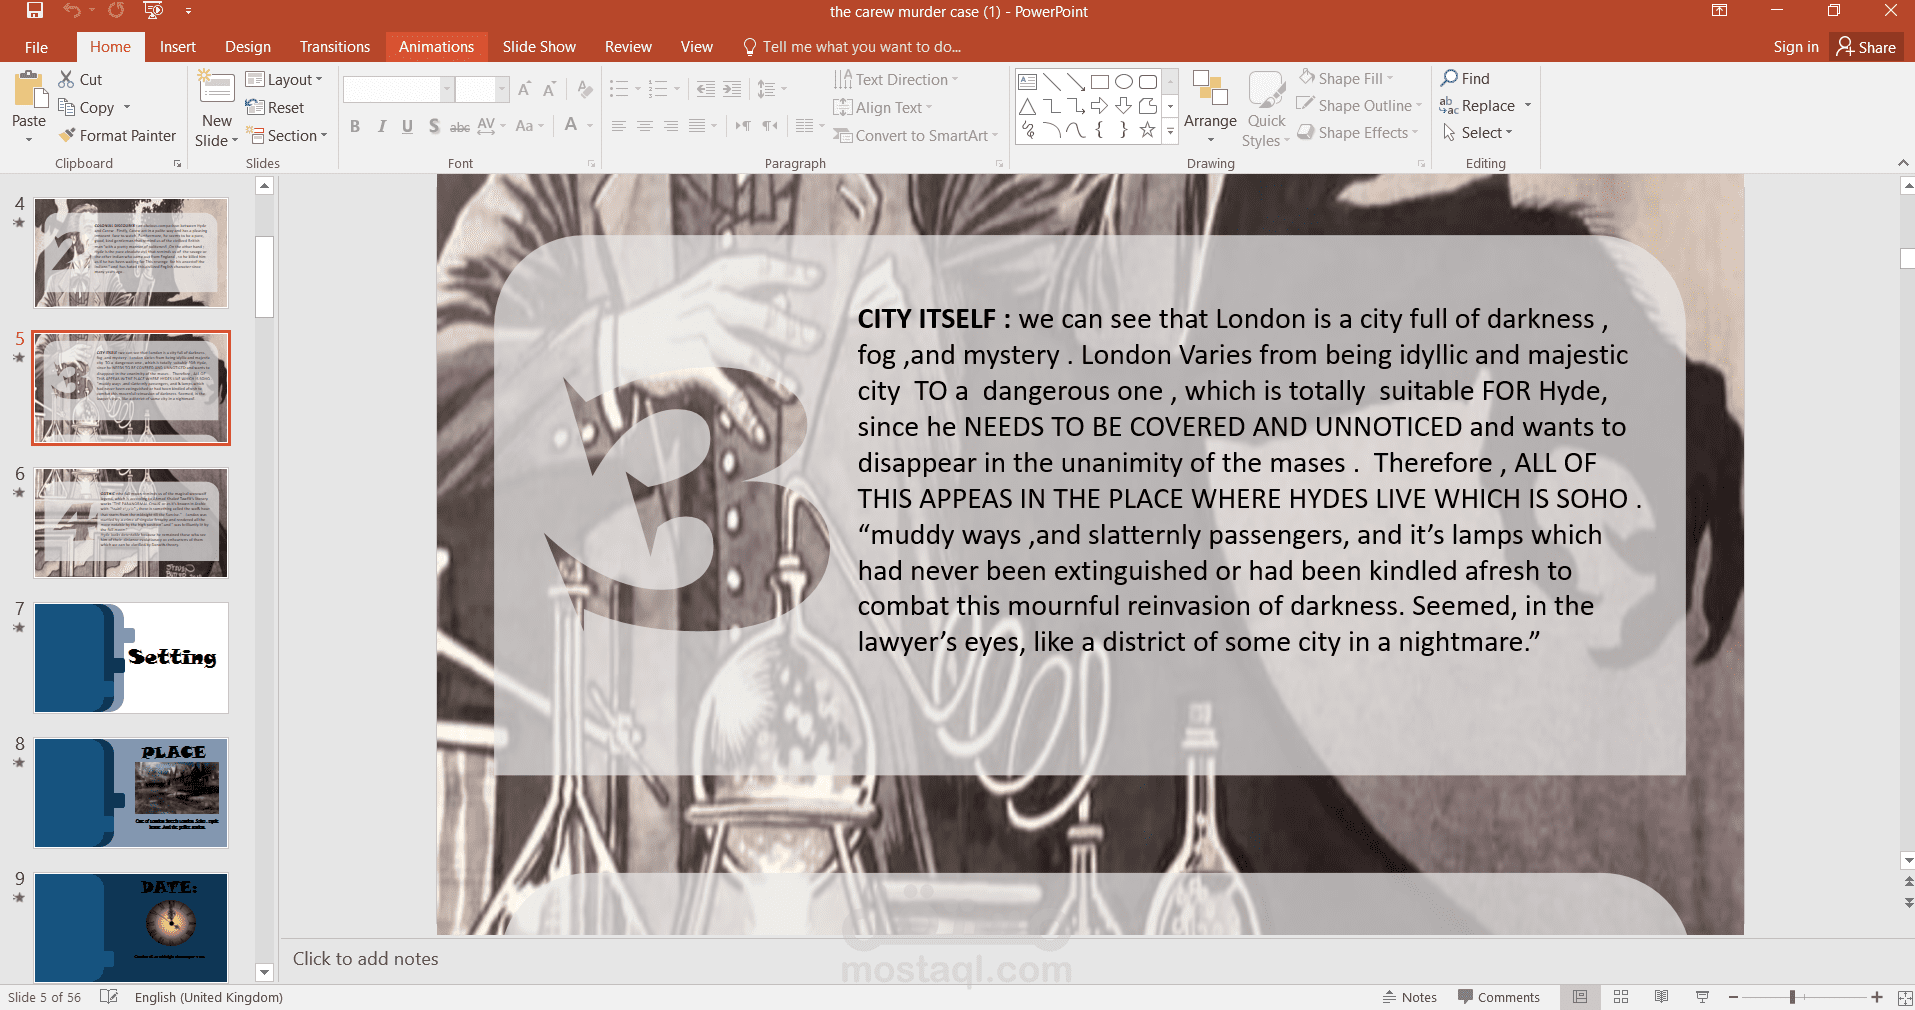
Task: Undo the last action
Action: (x=71, y=11)
